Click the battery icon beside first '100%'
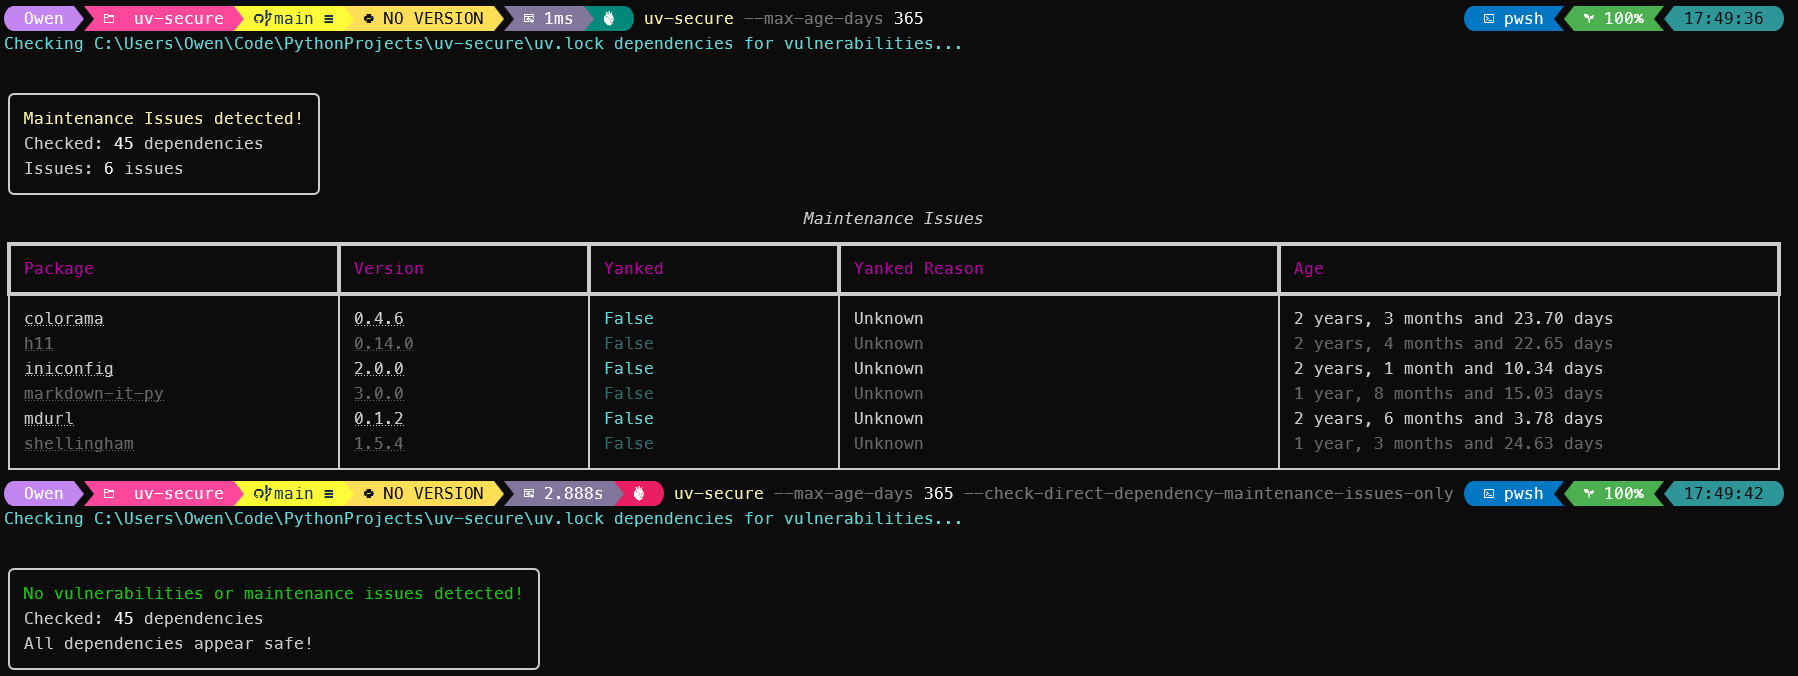 pos(1589,19)
